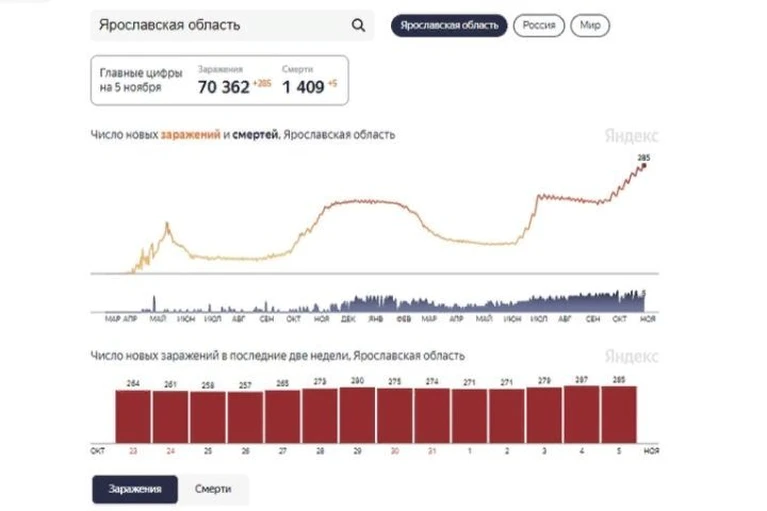This screenshot has width=767, height=511.
Task: Select the October 23 bar with 264
Action: pos(133,417)
